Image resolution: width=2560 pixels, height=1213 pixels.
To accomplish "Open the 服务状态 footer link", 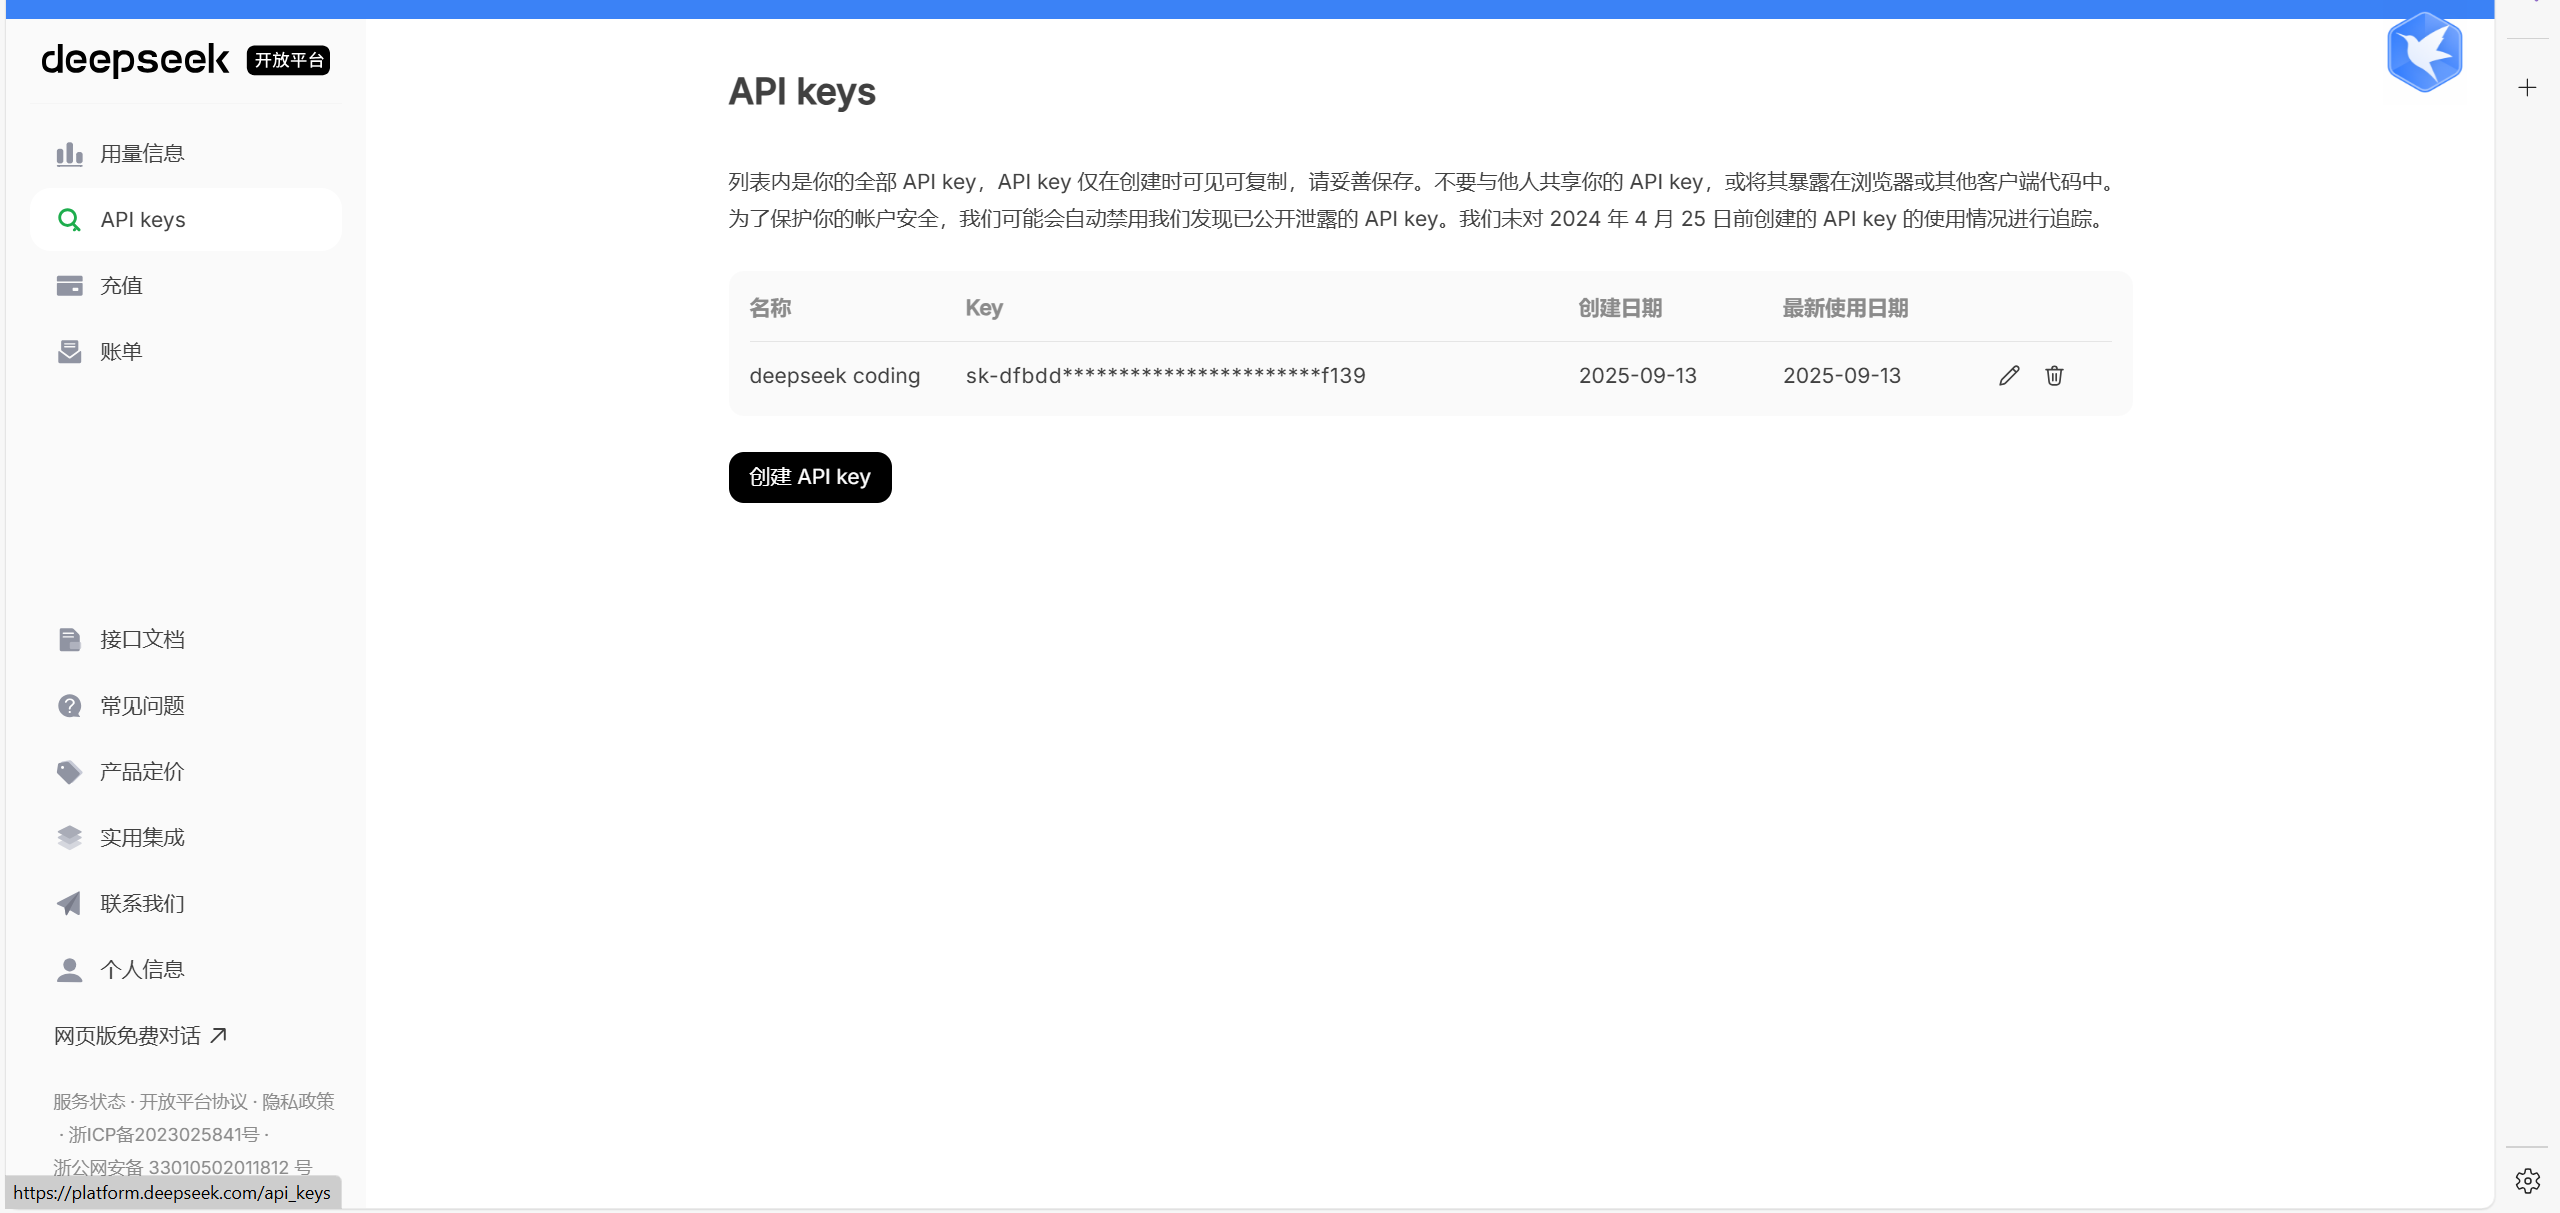I will point(89,1101).
